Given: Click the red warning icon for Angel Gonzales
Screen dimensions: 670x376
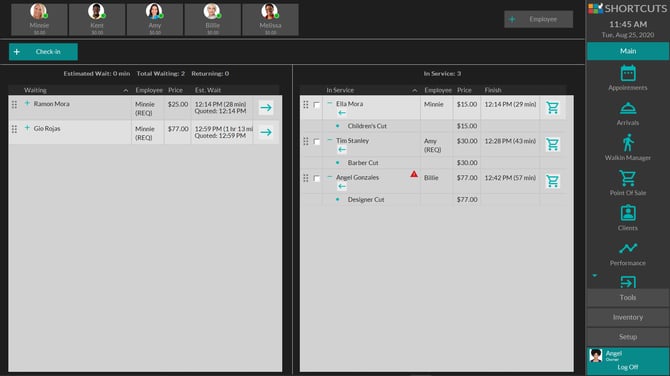Looking at the screenshot, I should point(414,174).
